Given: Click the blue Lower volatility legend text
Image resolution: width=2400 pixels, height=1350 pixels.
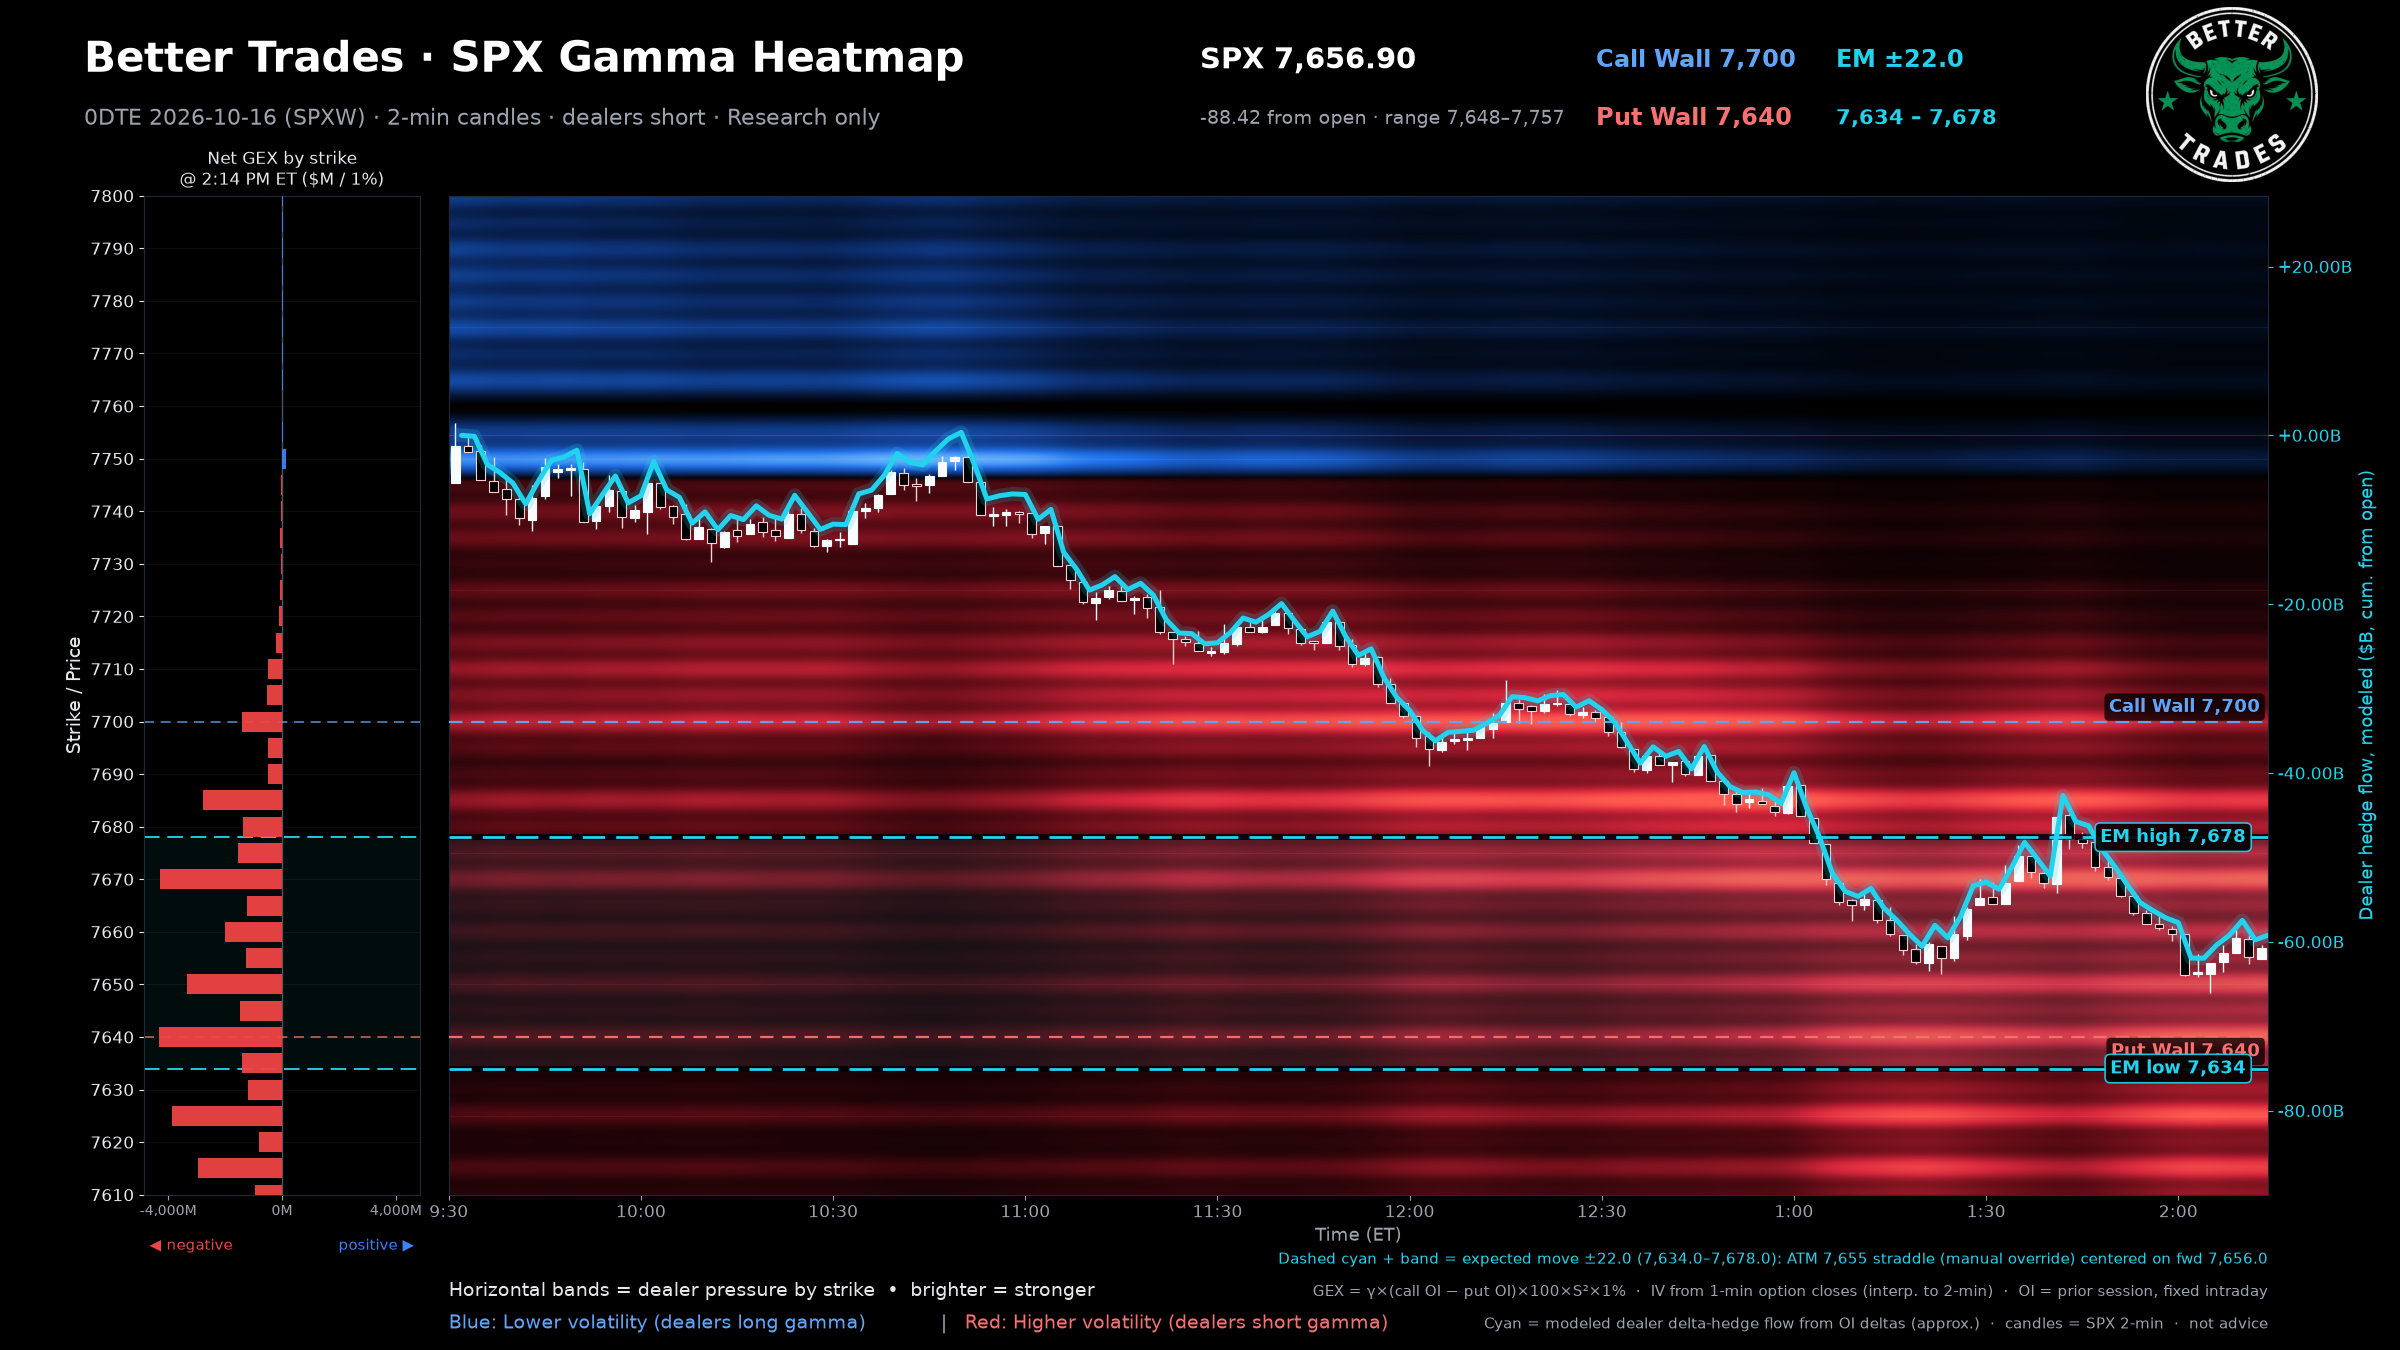Looking at the screenshot, I should click(657, 1322).
